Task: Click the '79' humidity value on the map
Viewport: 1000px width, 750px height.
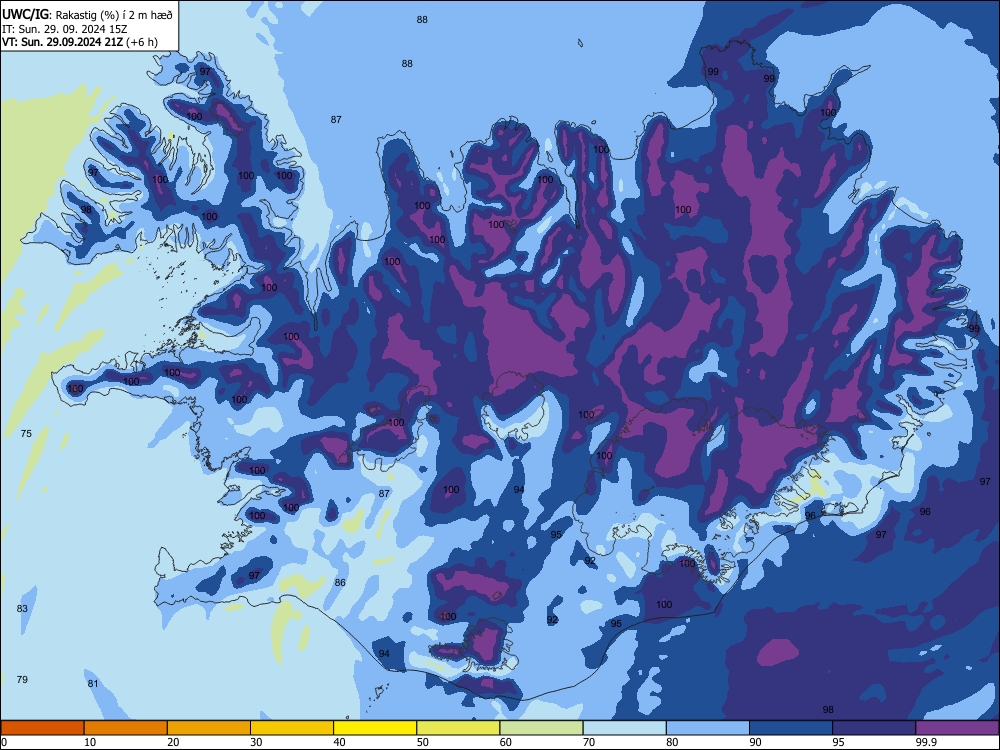Action: pos(22,680)
